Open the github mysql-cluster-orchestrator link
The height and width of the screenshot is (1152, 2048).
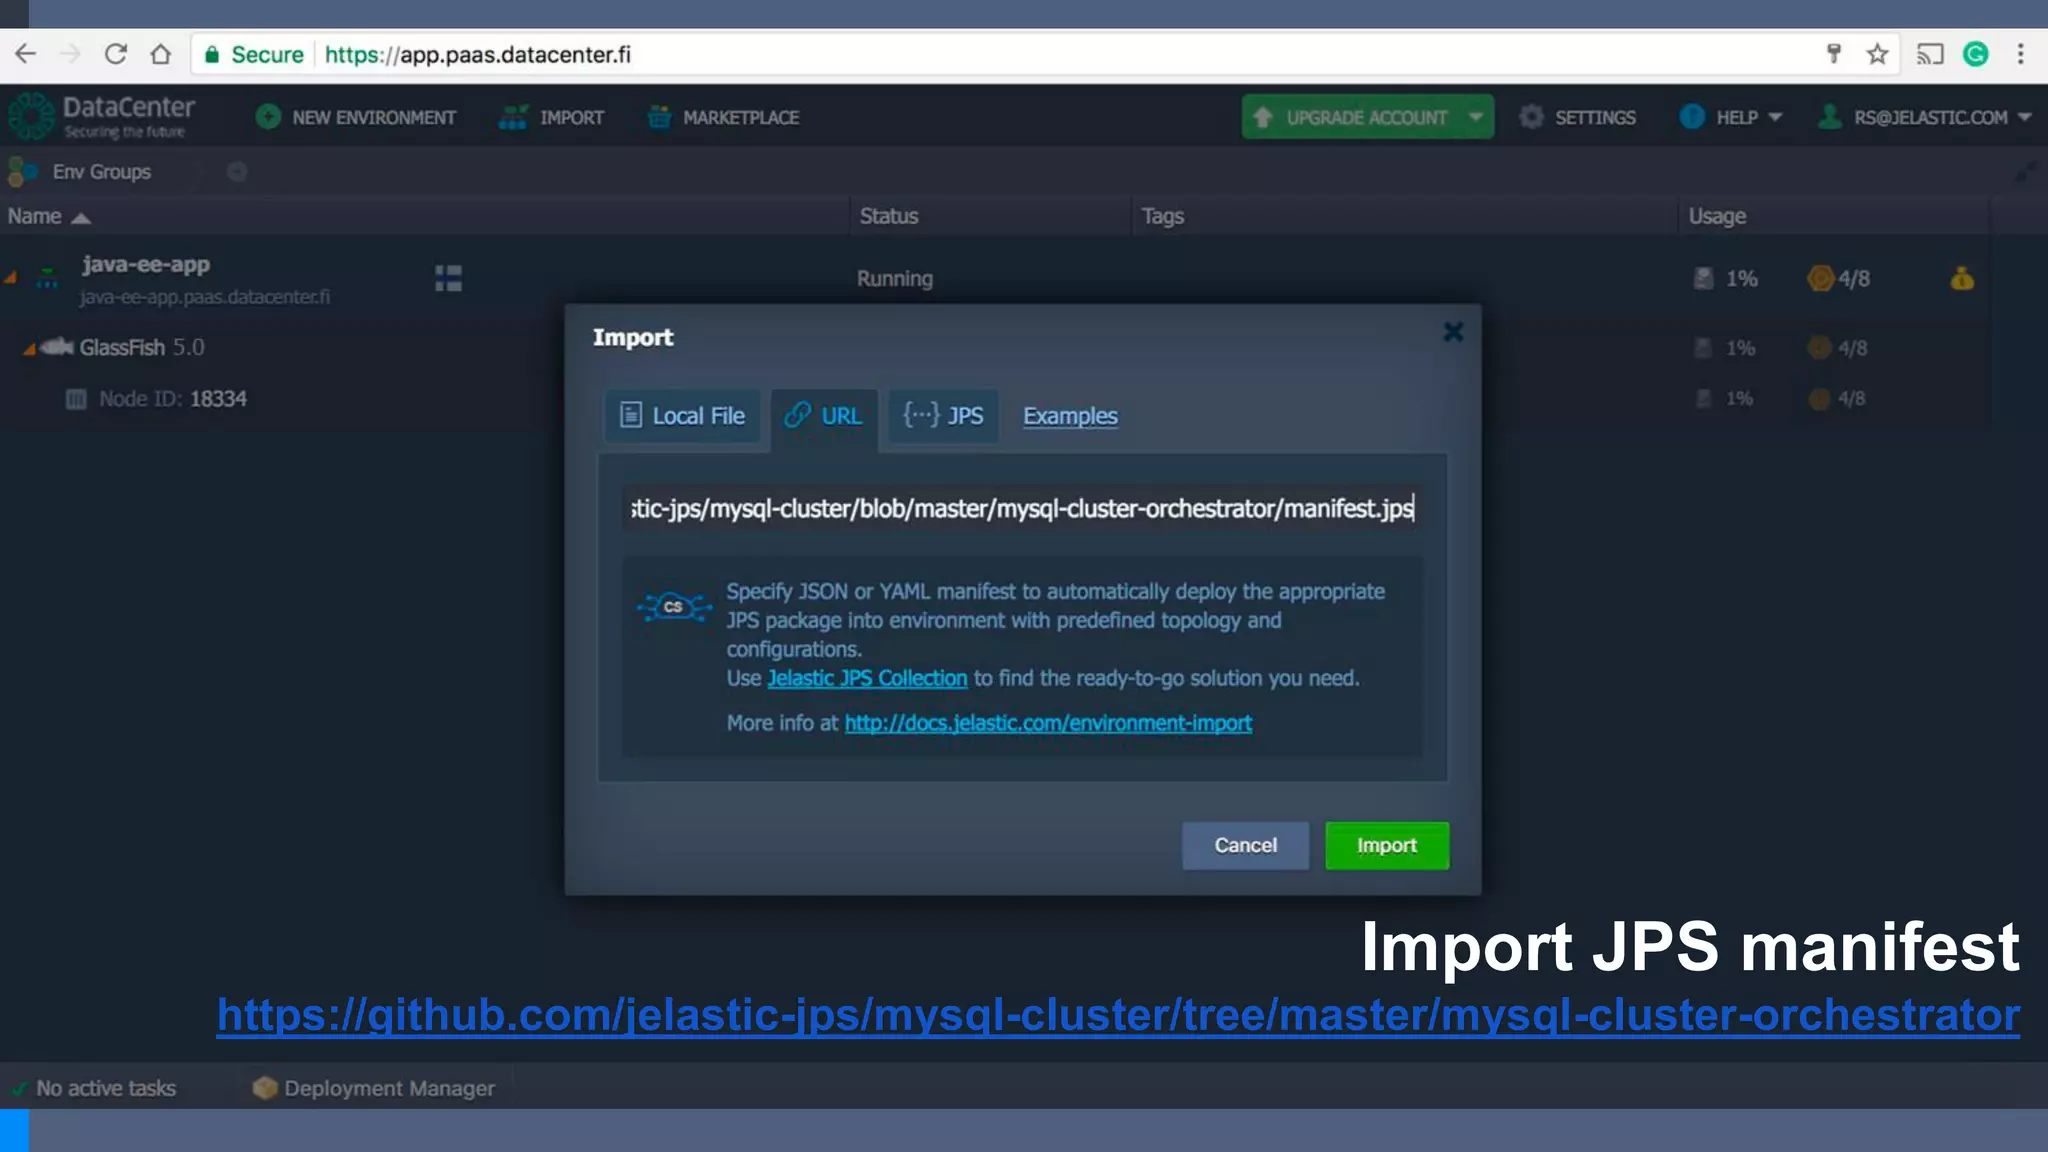point(1118,1015)
